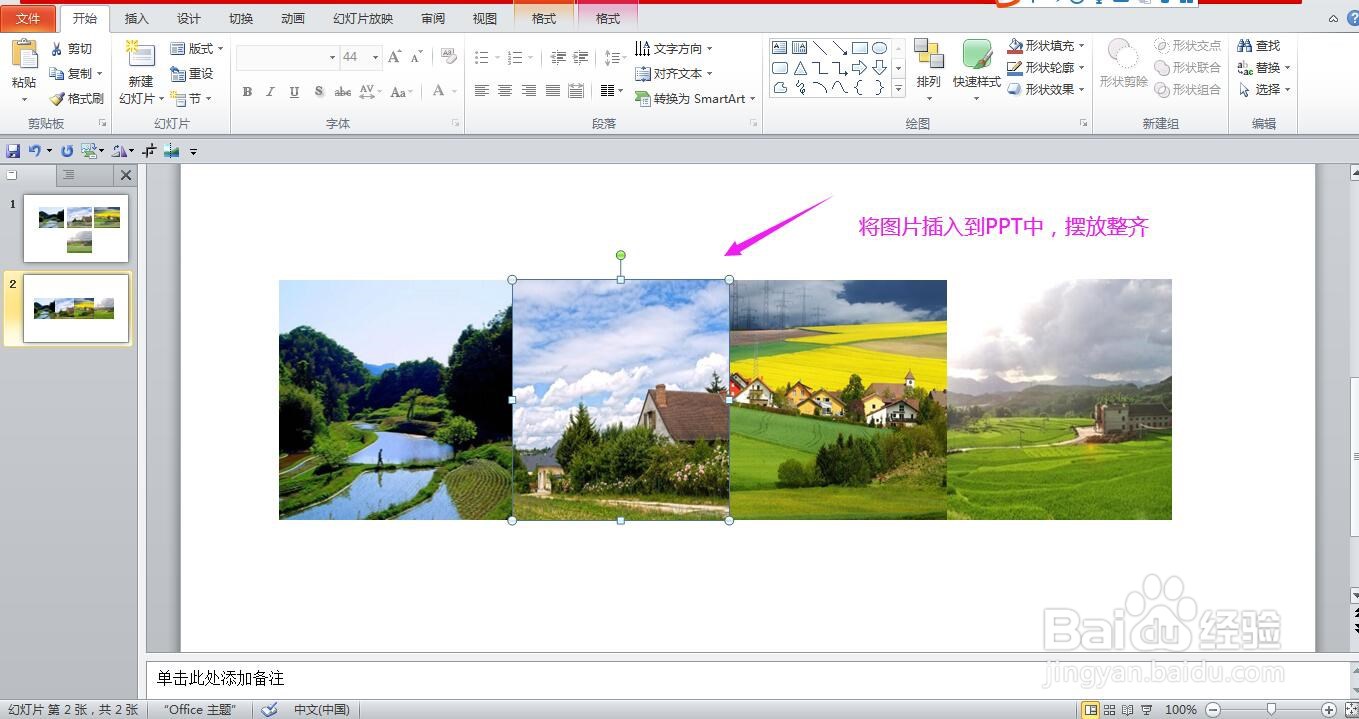Select the isosceles triangle shape in gallery
This screenshot has height=719, width=1359.
tap(800, 68)
